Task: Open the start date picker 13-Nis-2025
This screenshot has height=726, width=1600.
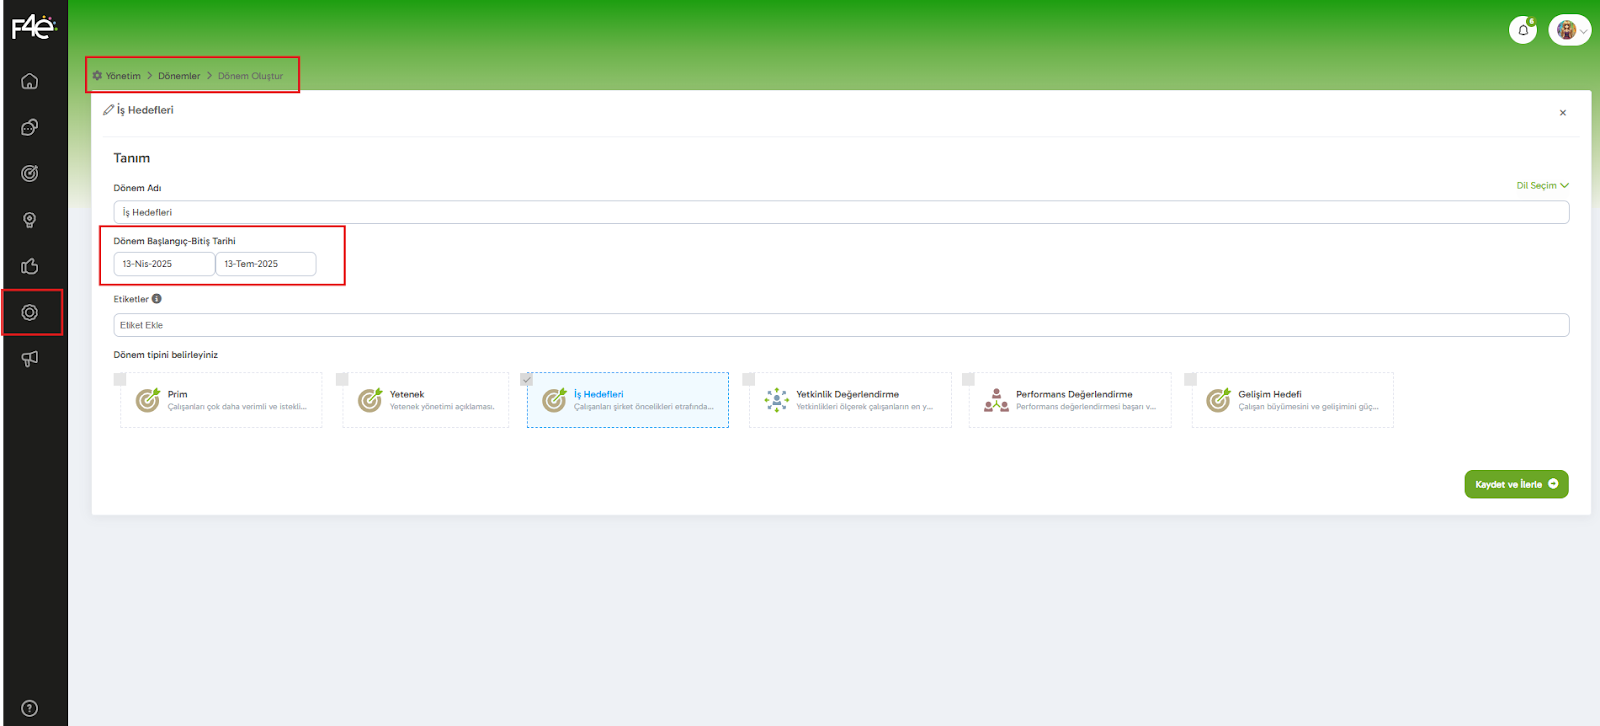Action: [x=164, y=264]
